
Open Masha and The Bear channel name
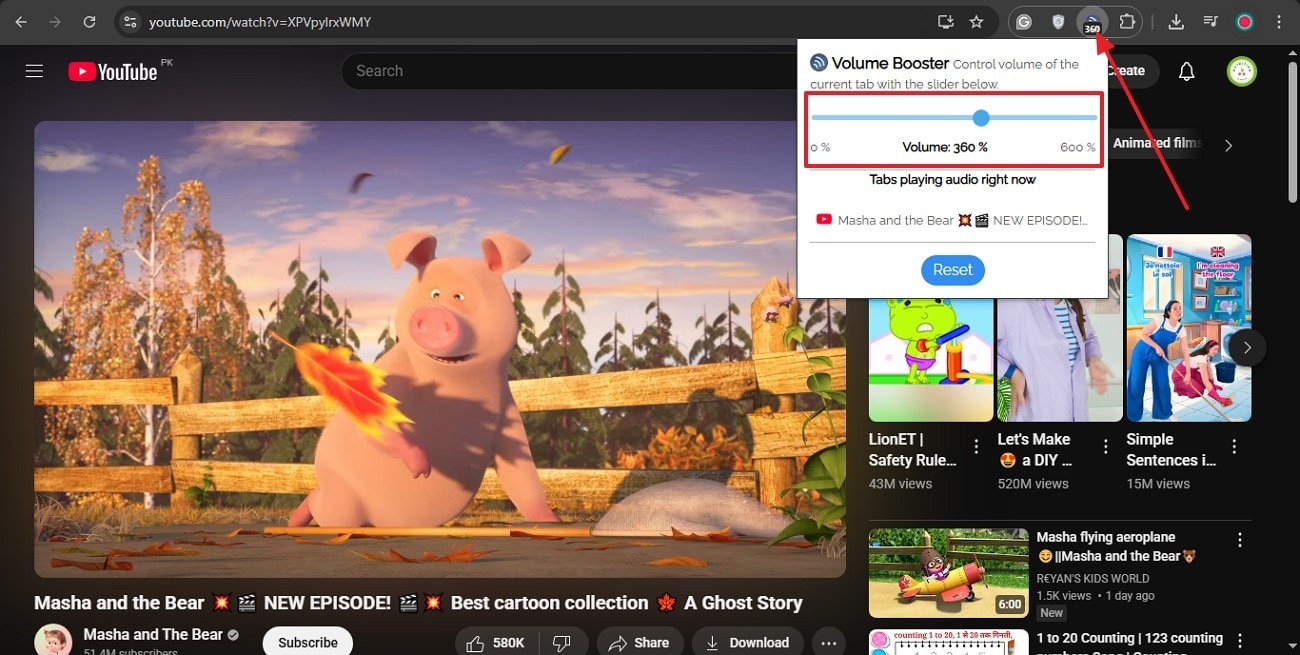[x=153, y=634]
